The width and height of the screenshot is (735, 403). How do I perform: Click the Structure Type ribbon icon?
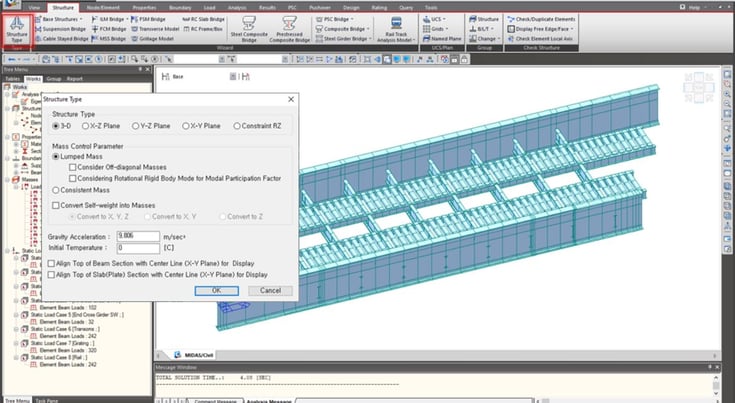coord(16,29)
